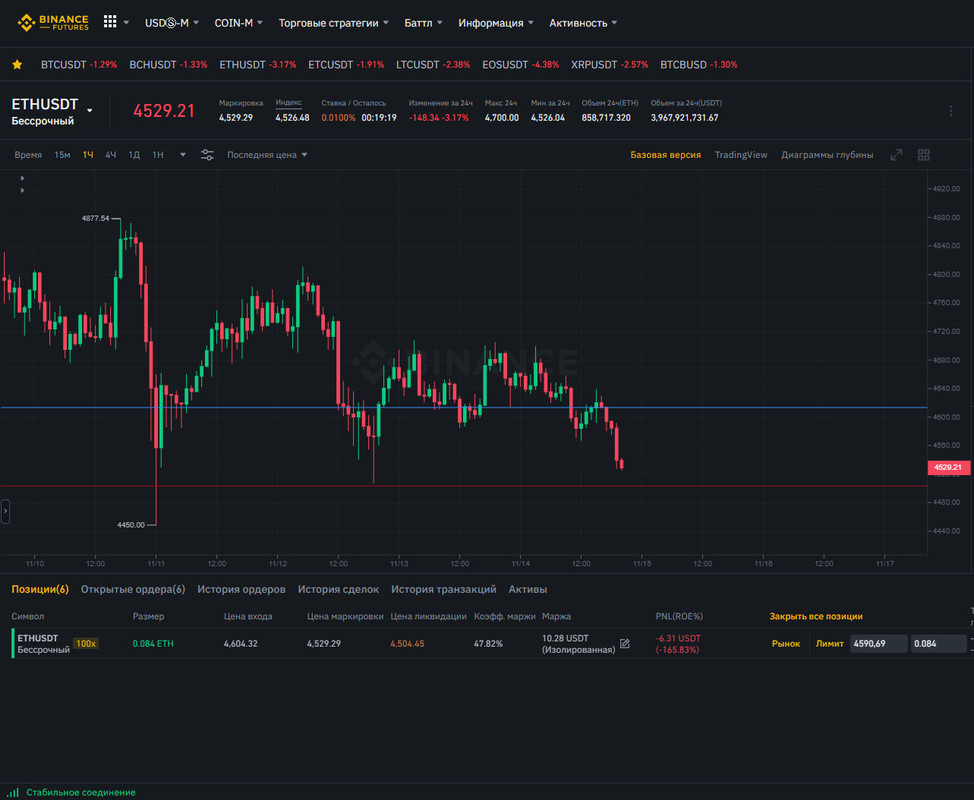Expand the upper chart legend arrow

pyautogui.click(x=22, y=178)
